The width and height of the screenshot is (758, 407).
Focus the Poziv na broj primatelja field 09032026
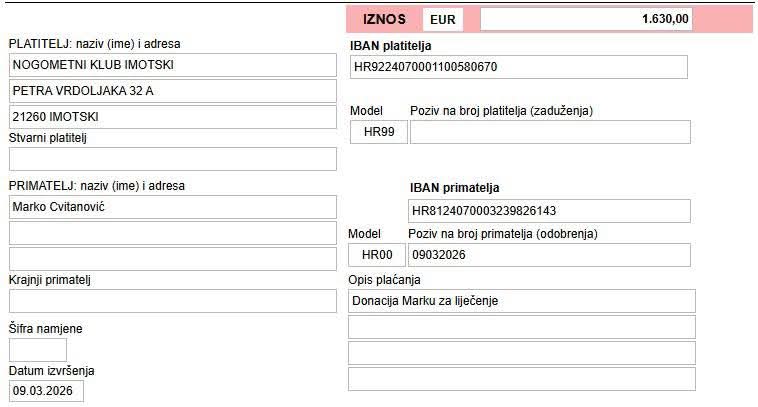tap(549, 255)
